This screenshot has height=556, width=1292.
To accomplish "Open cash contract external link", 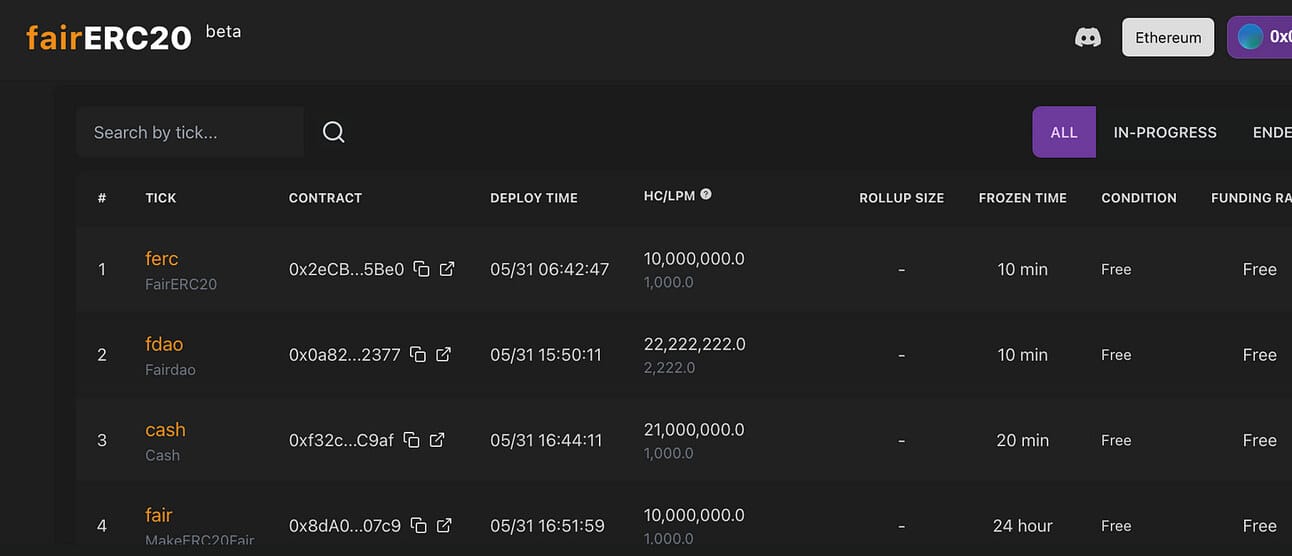I will pos(437,440).
